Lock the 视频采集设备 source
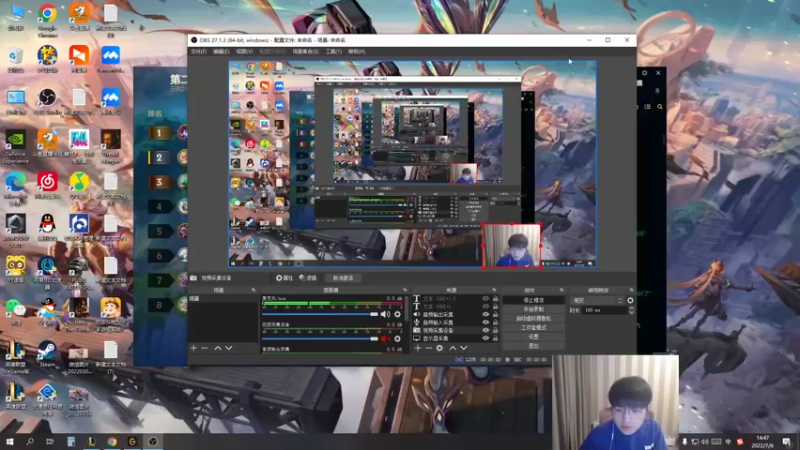 point(495,330)
